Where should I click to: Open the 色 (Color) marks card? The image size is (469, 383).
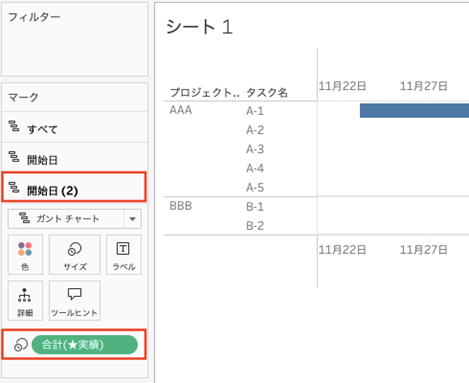[x=25, y=255]
